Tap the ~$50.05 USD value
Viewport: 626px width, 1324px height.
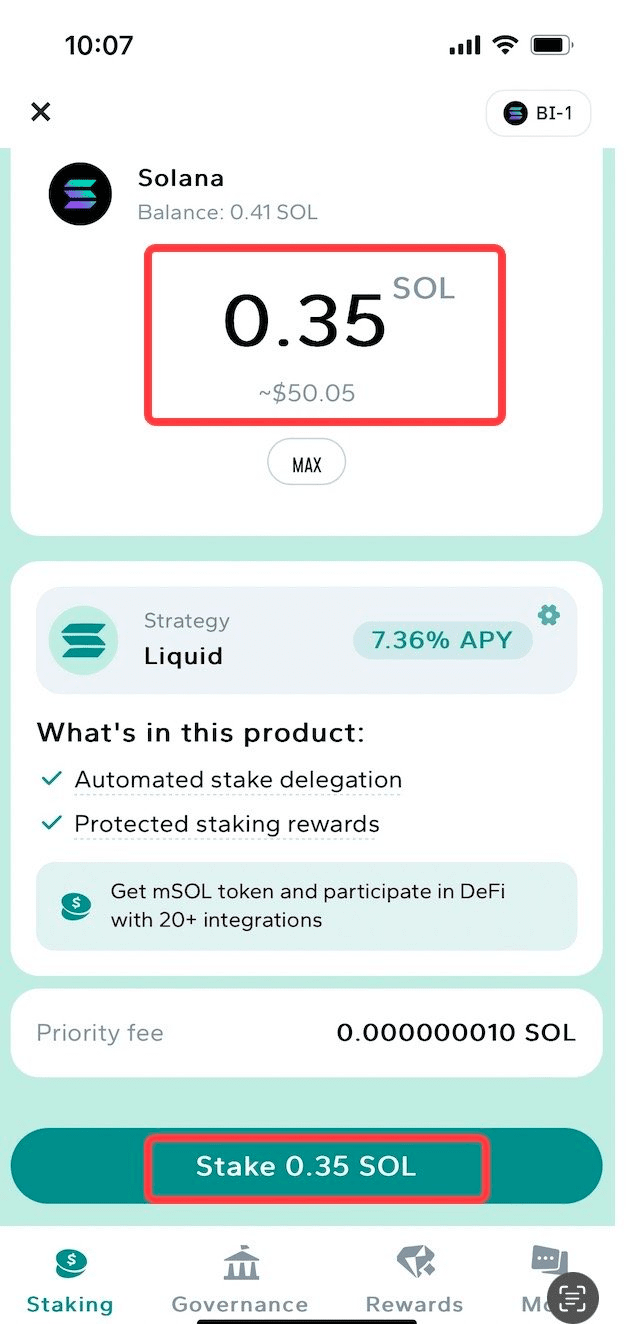(307, 393)
